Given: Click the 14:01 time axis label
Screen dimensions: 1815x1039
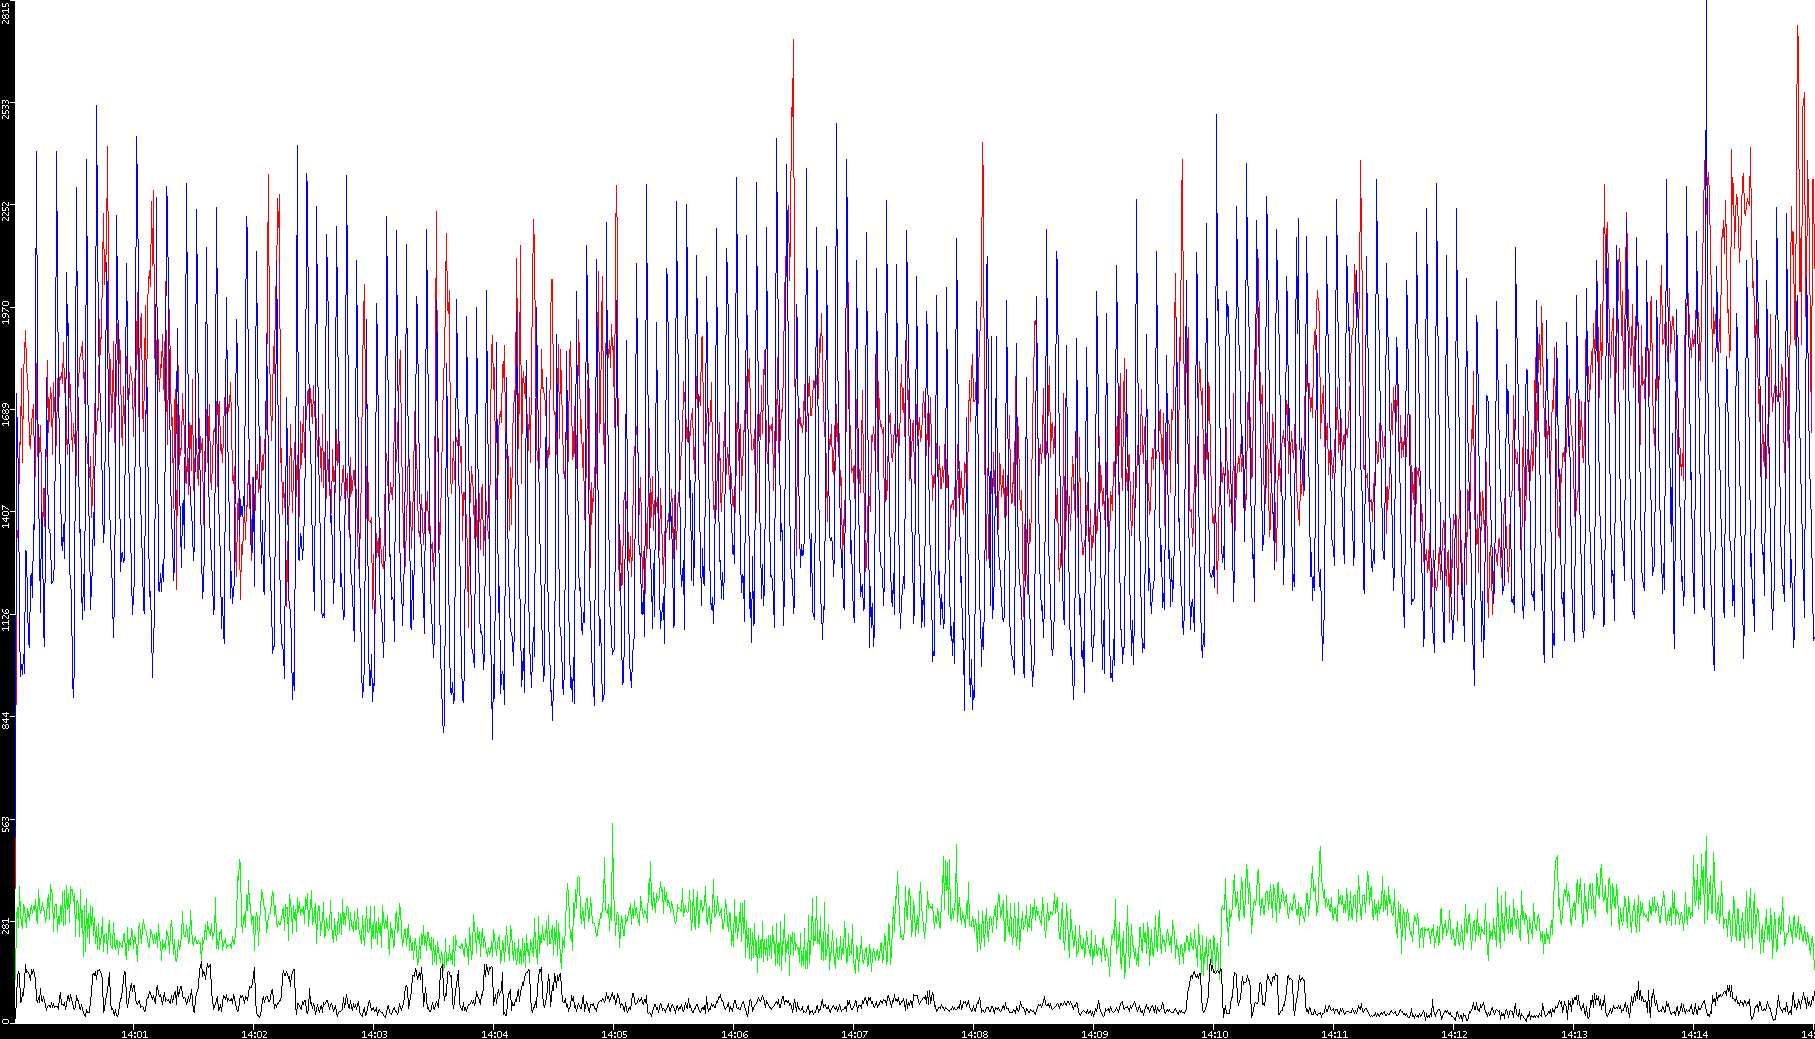Looking at the screenshot, I should pos(134,1034).
